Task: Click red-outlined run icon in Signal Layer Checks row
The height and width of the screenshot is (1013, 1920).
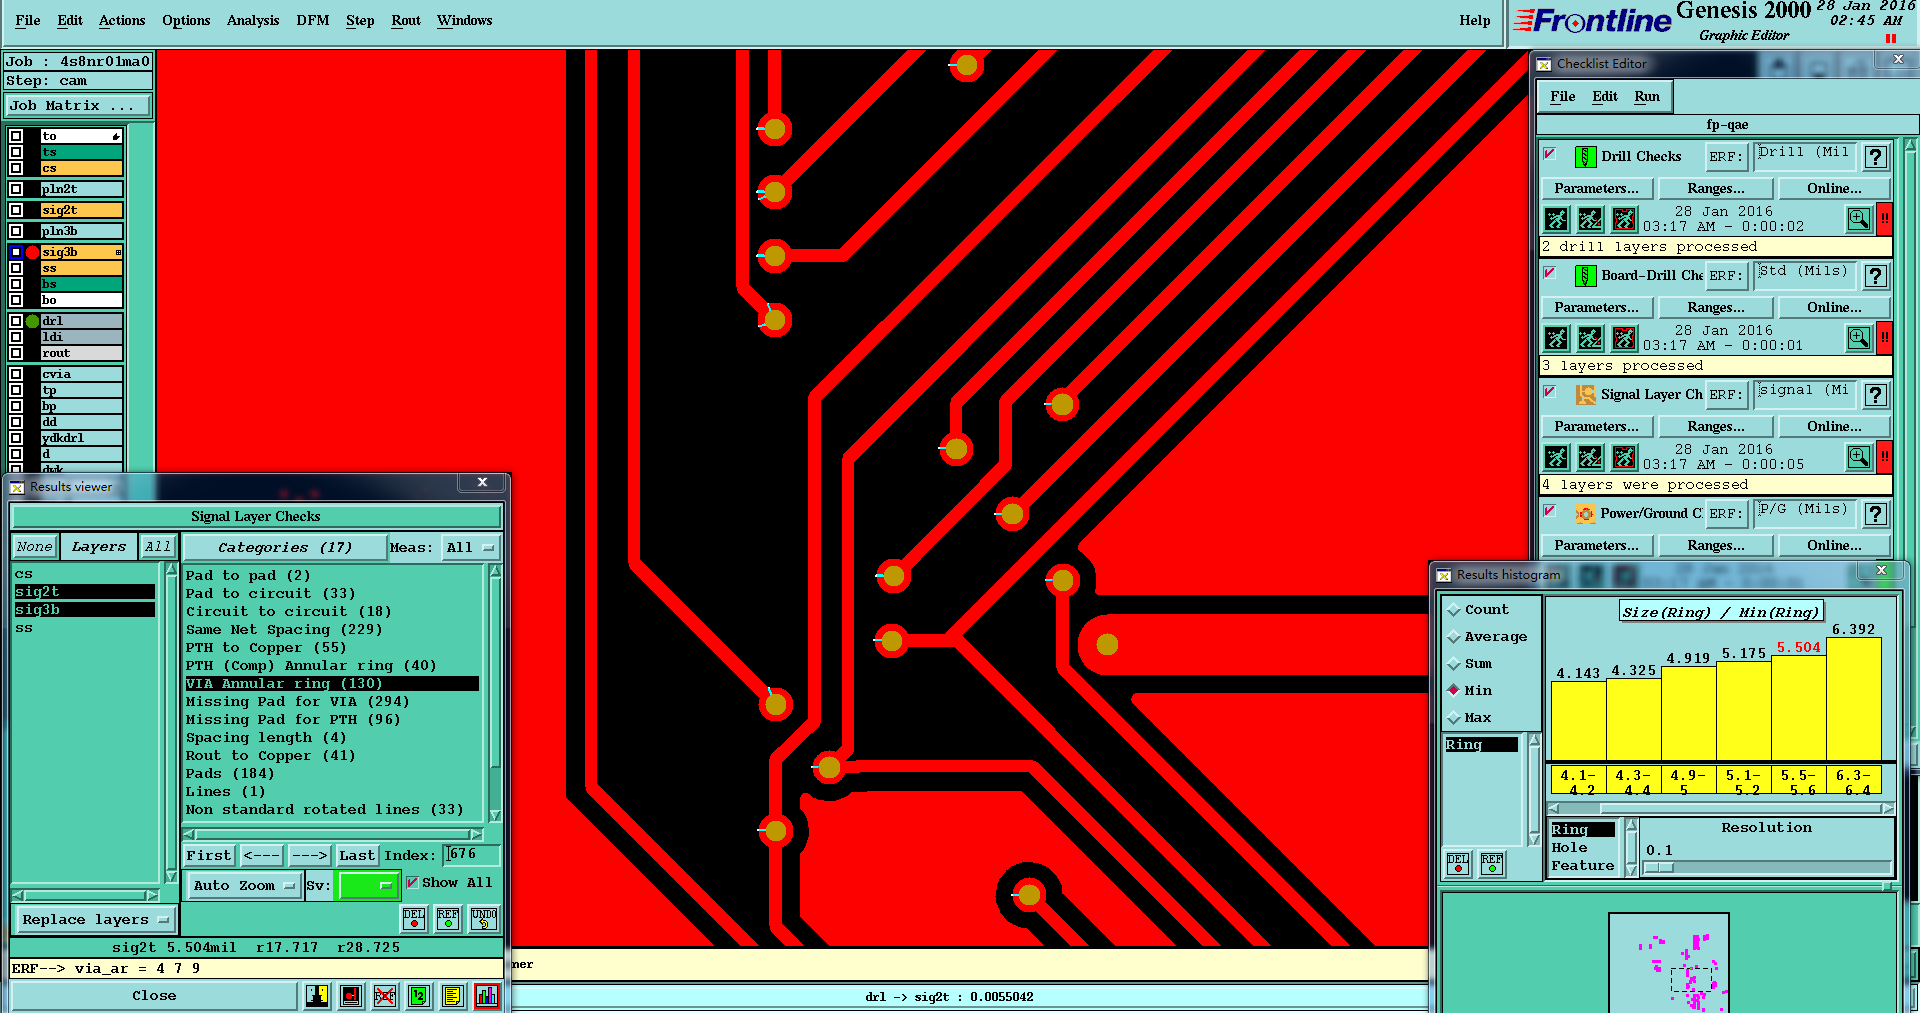Action: pyautogui.click(x=1624, y=457)
